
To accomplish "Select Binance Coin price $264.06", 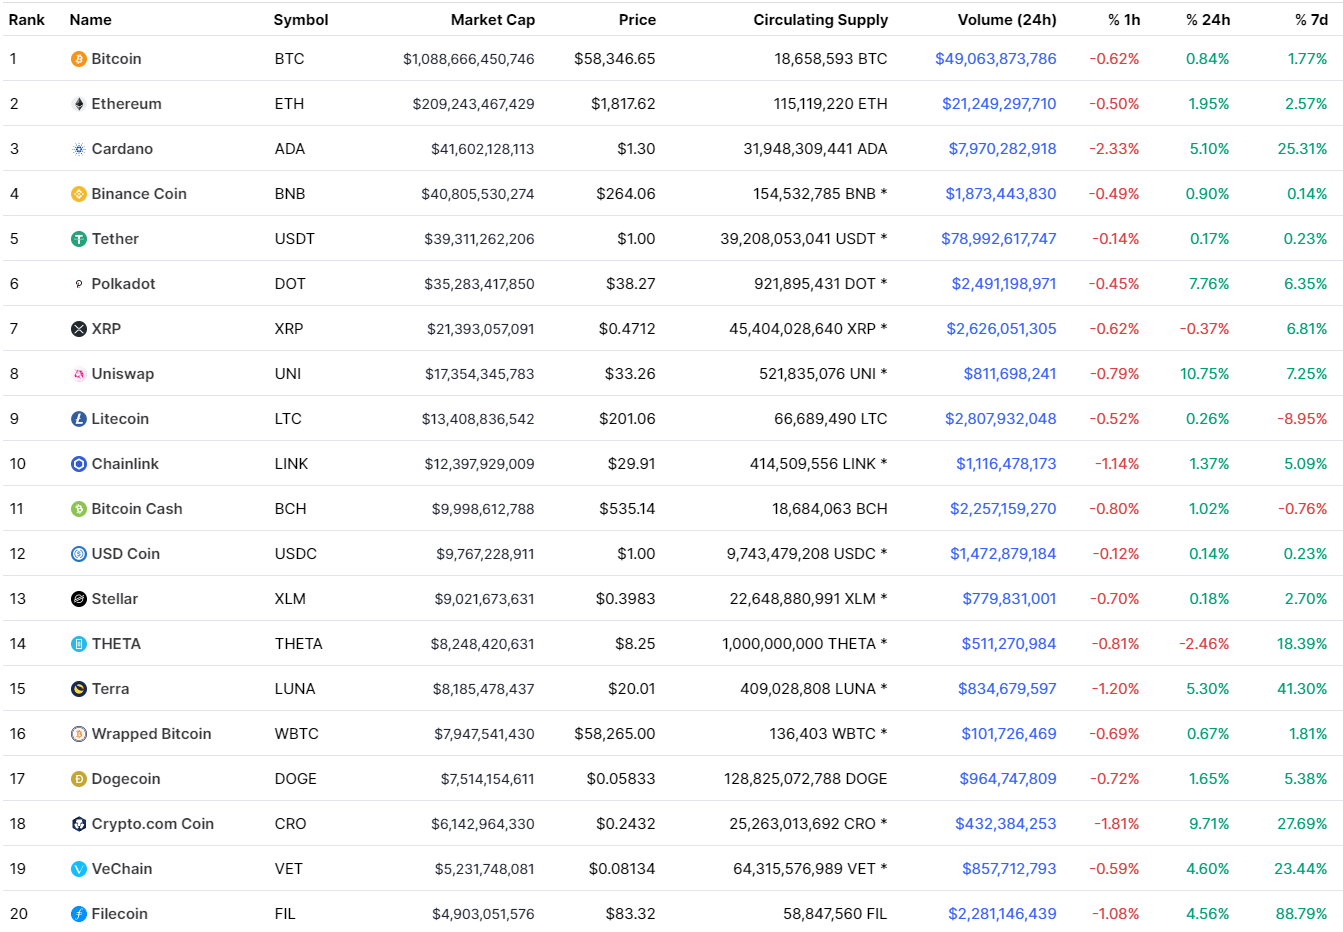I will coord(626,194).
